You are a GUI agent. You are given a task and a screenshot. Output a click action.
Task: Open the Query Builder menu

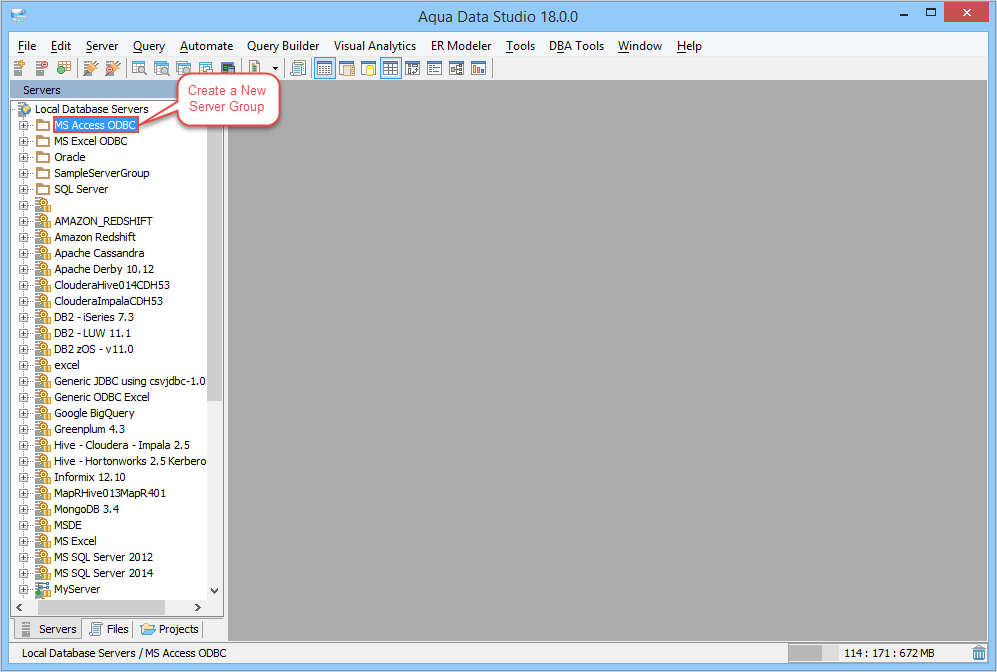pos(283,46)
